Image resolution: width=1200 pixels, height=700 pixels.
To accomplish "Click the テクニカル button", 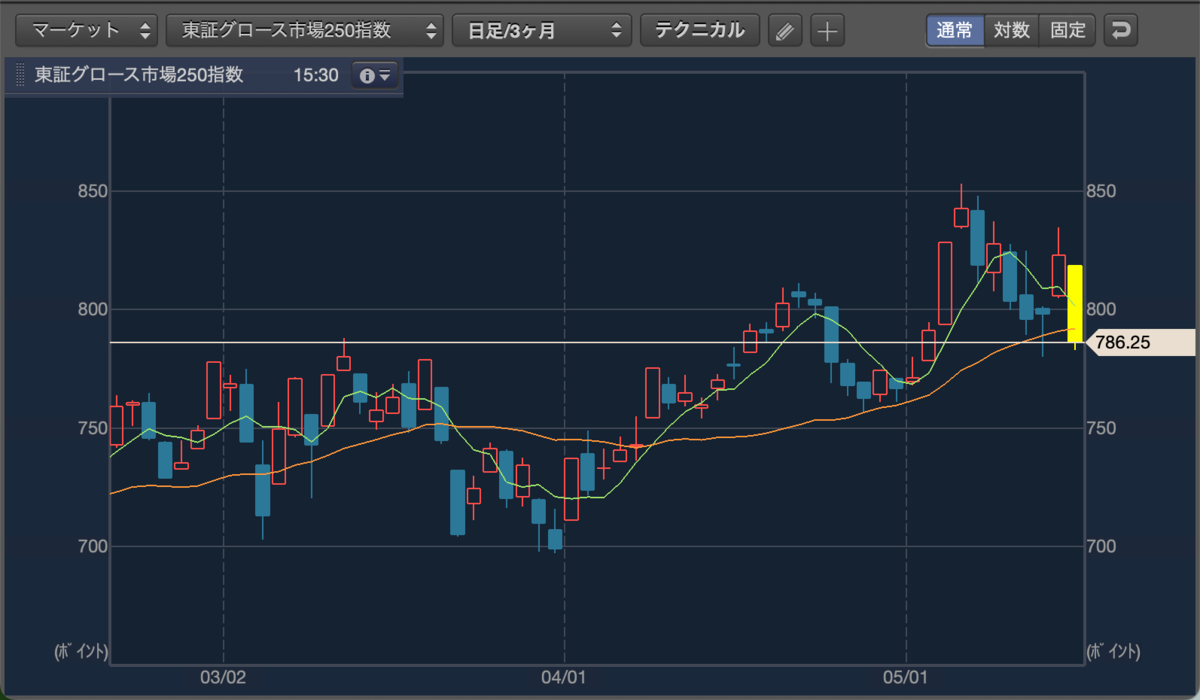I will coord(700,30).
